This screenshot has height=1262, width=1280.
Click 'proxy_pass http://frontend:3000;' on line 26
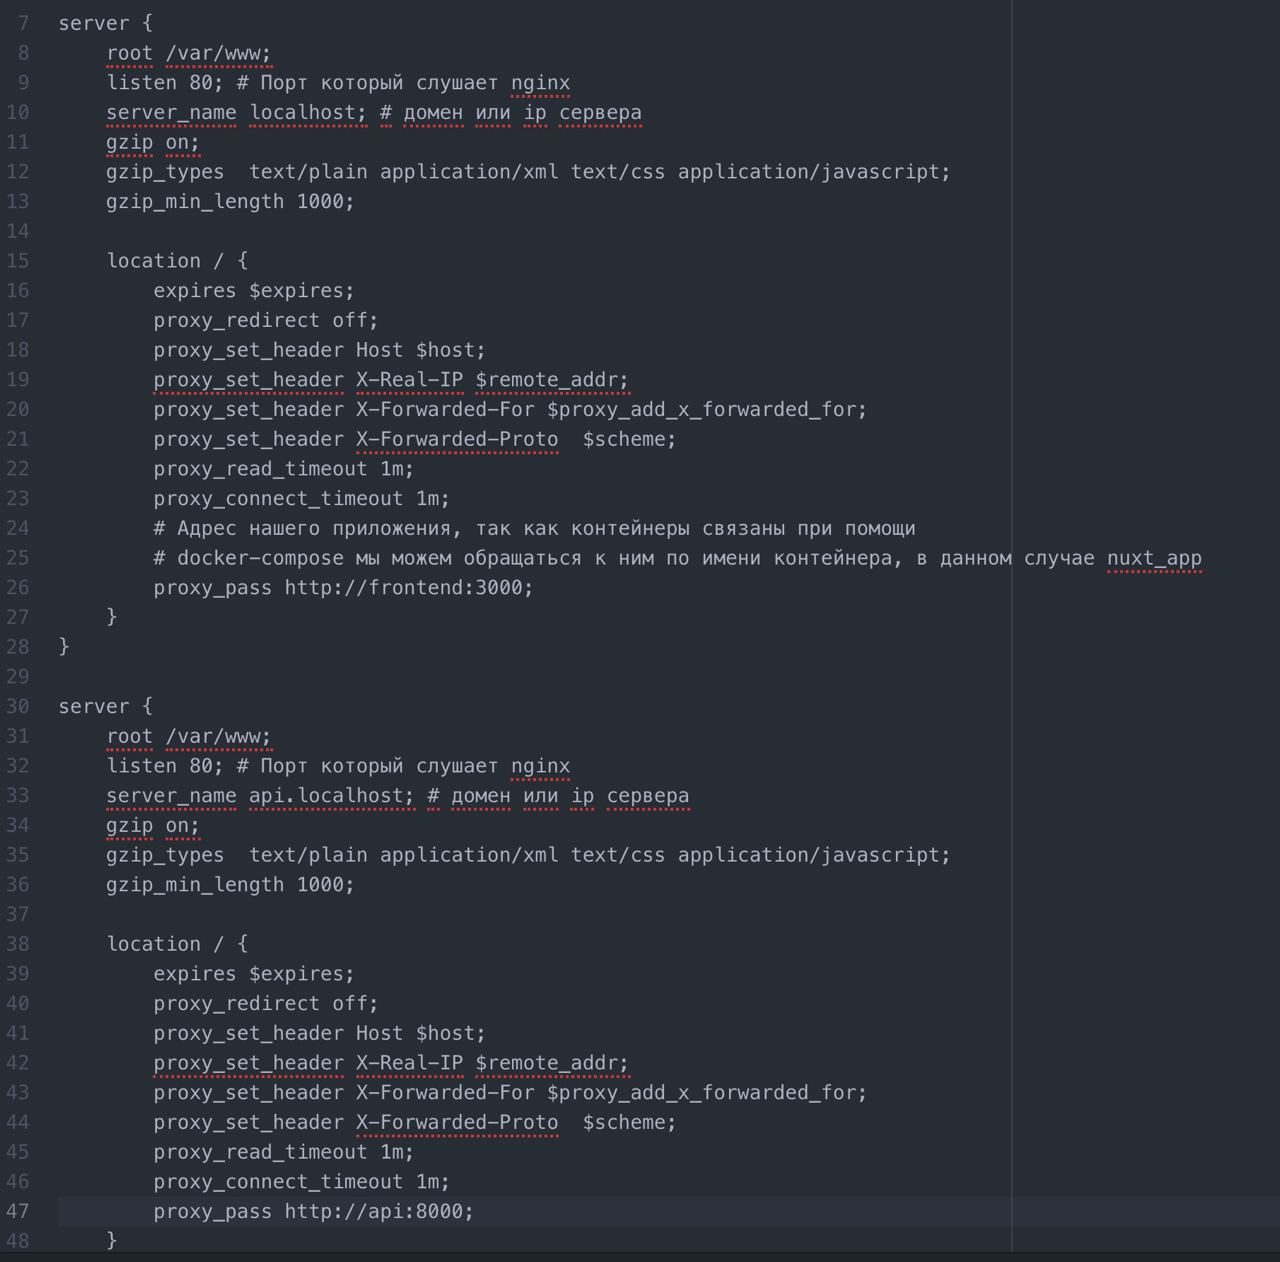[344, 588]
